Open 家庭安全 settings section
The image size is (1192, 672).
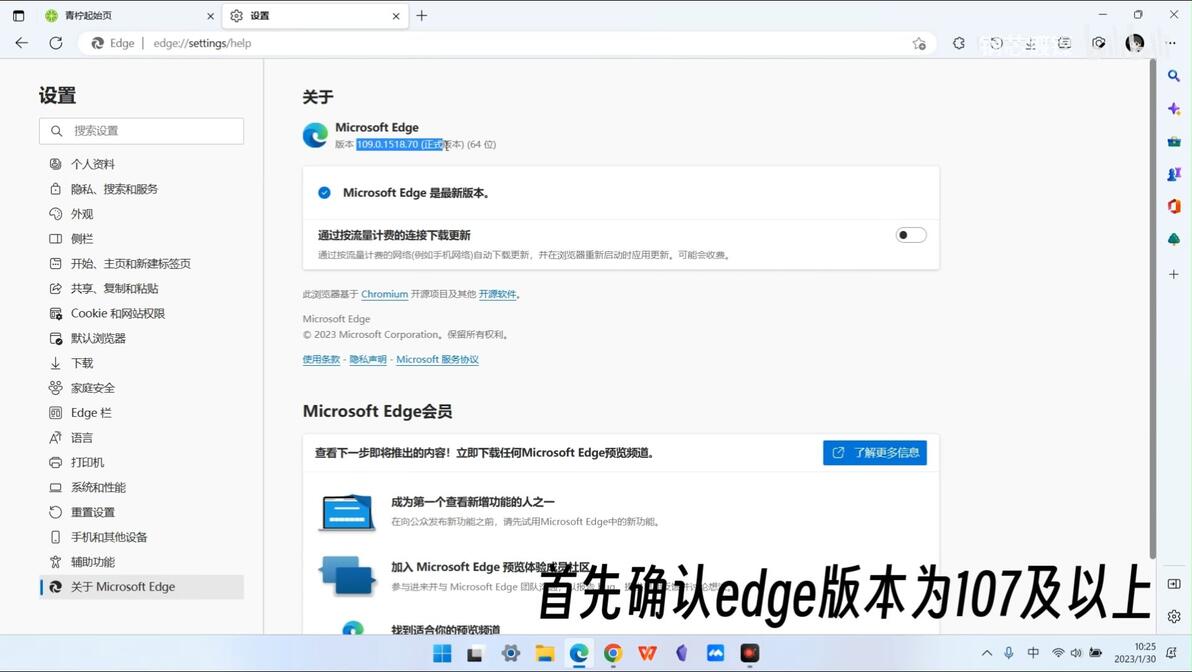141,388
